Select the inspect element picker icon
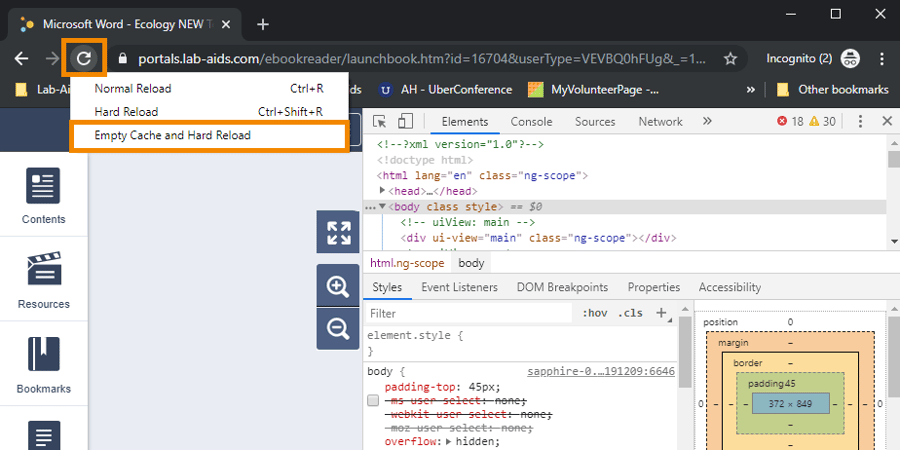This screenshot has width=900, height=450. point(380,122)
